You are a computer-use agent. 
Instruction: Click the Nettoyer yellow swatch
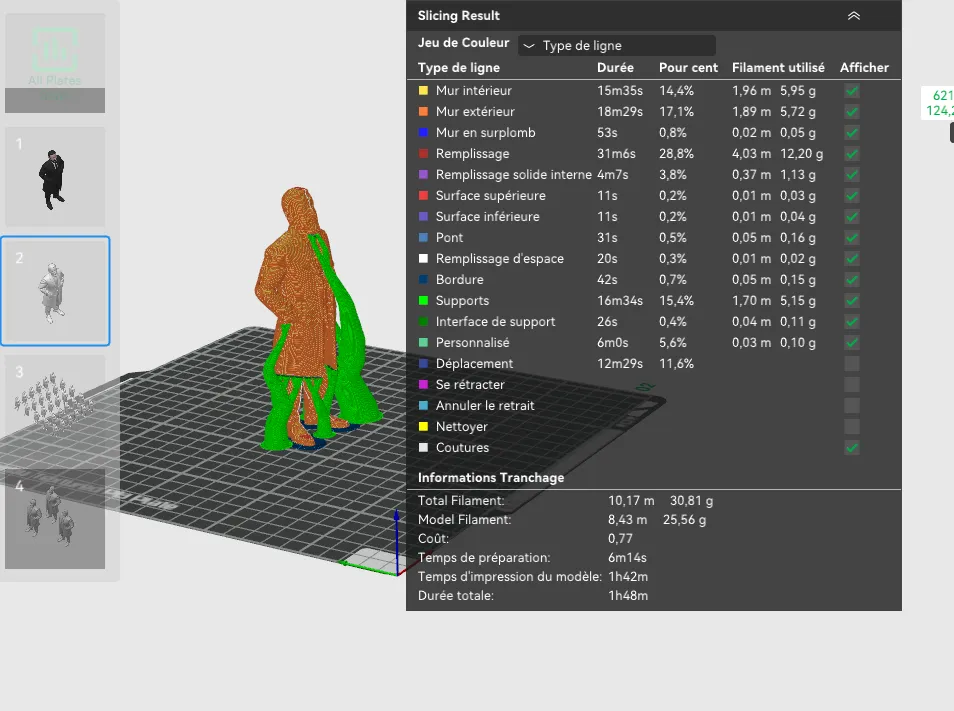(423, 426)
